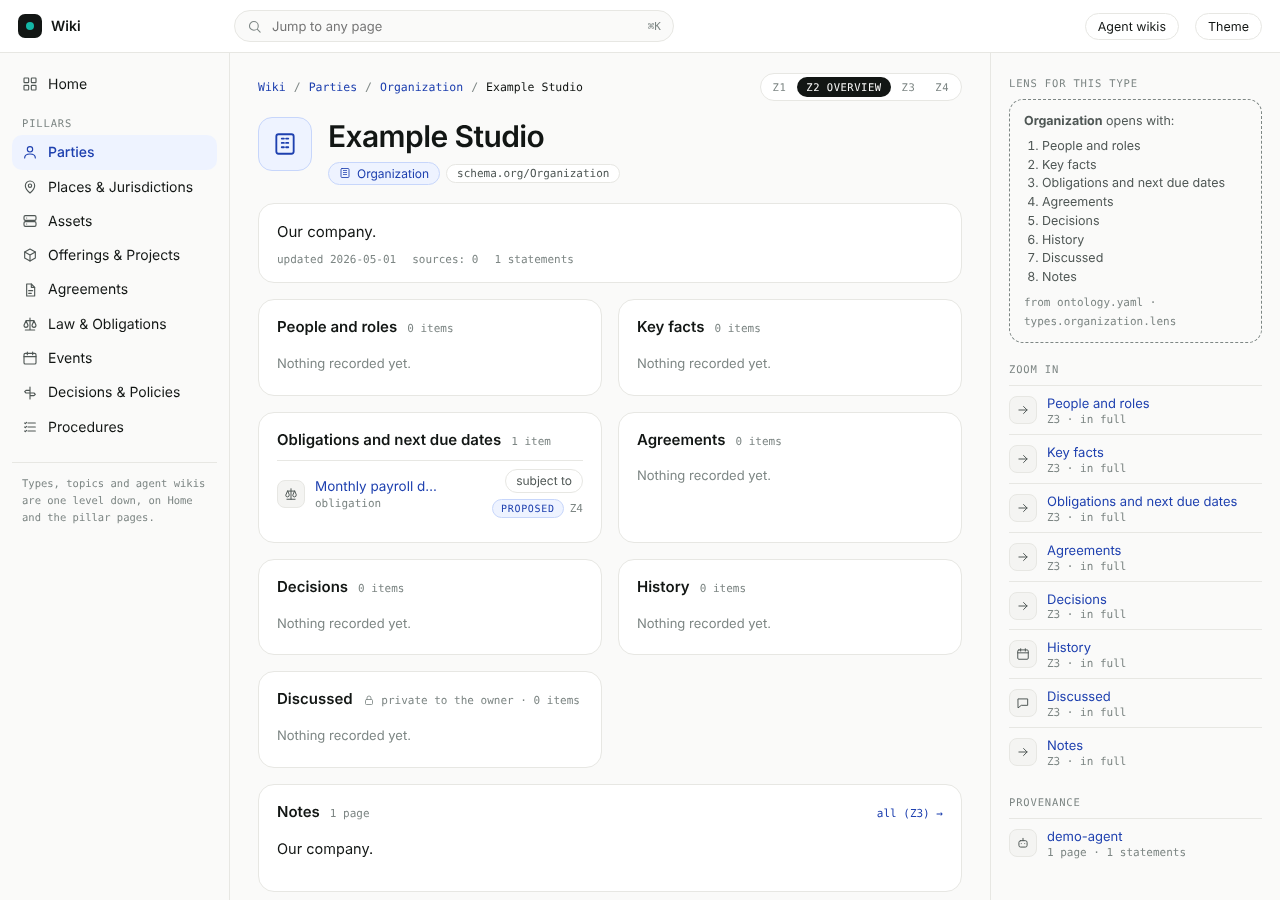1280x900 pixels.
Task: Switch to the Z3 zoom level
Action: [908, 87]
